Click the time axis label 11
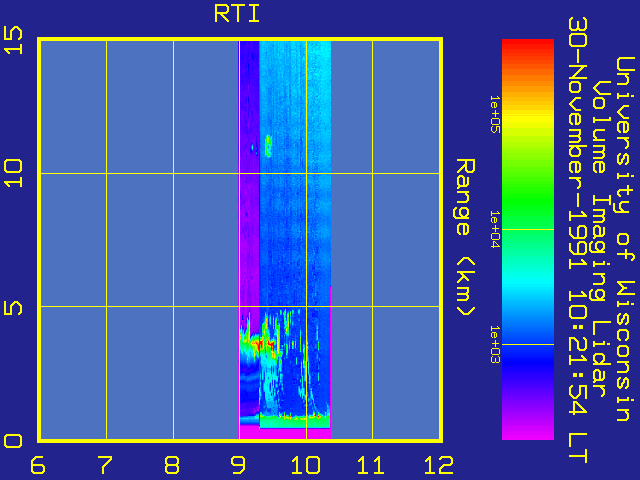The height and width of the screenshot is (480, 640). coord(371,465)
